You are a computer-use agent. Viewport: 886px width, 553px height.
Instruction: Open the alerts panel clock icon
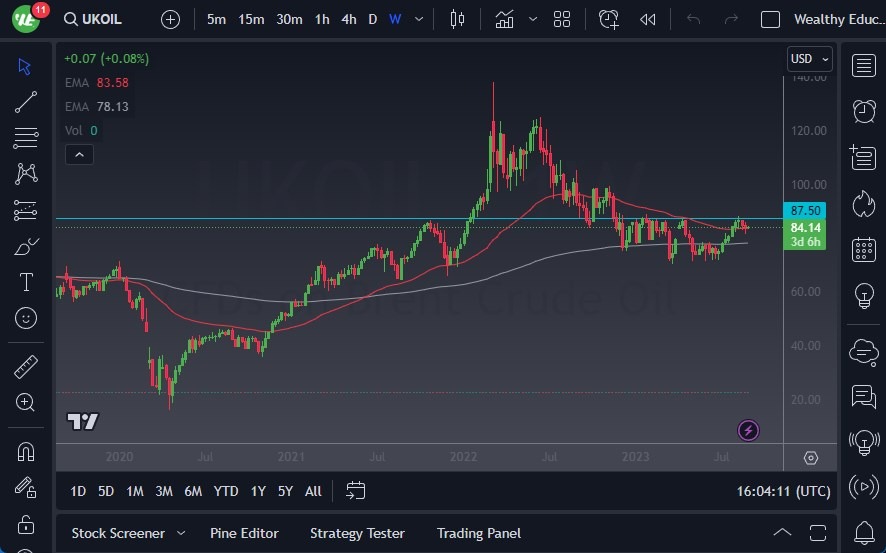click(x=863, y=111)
